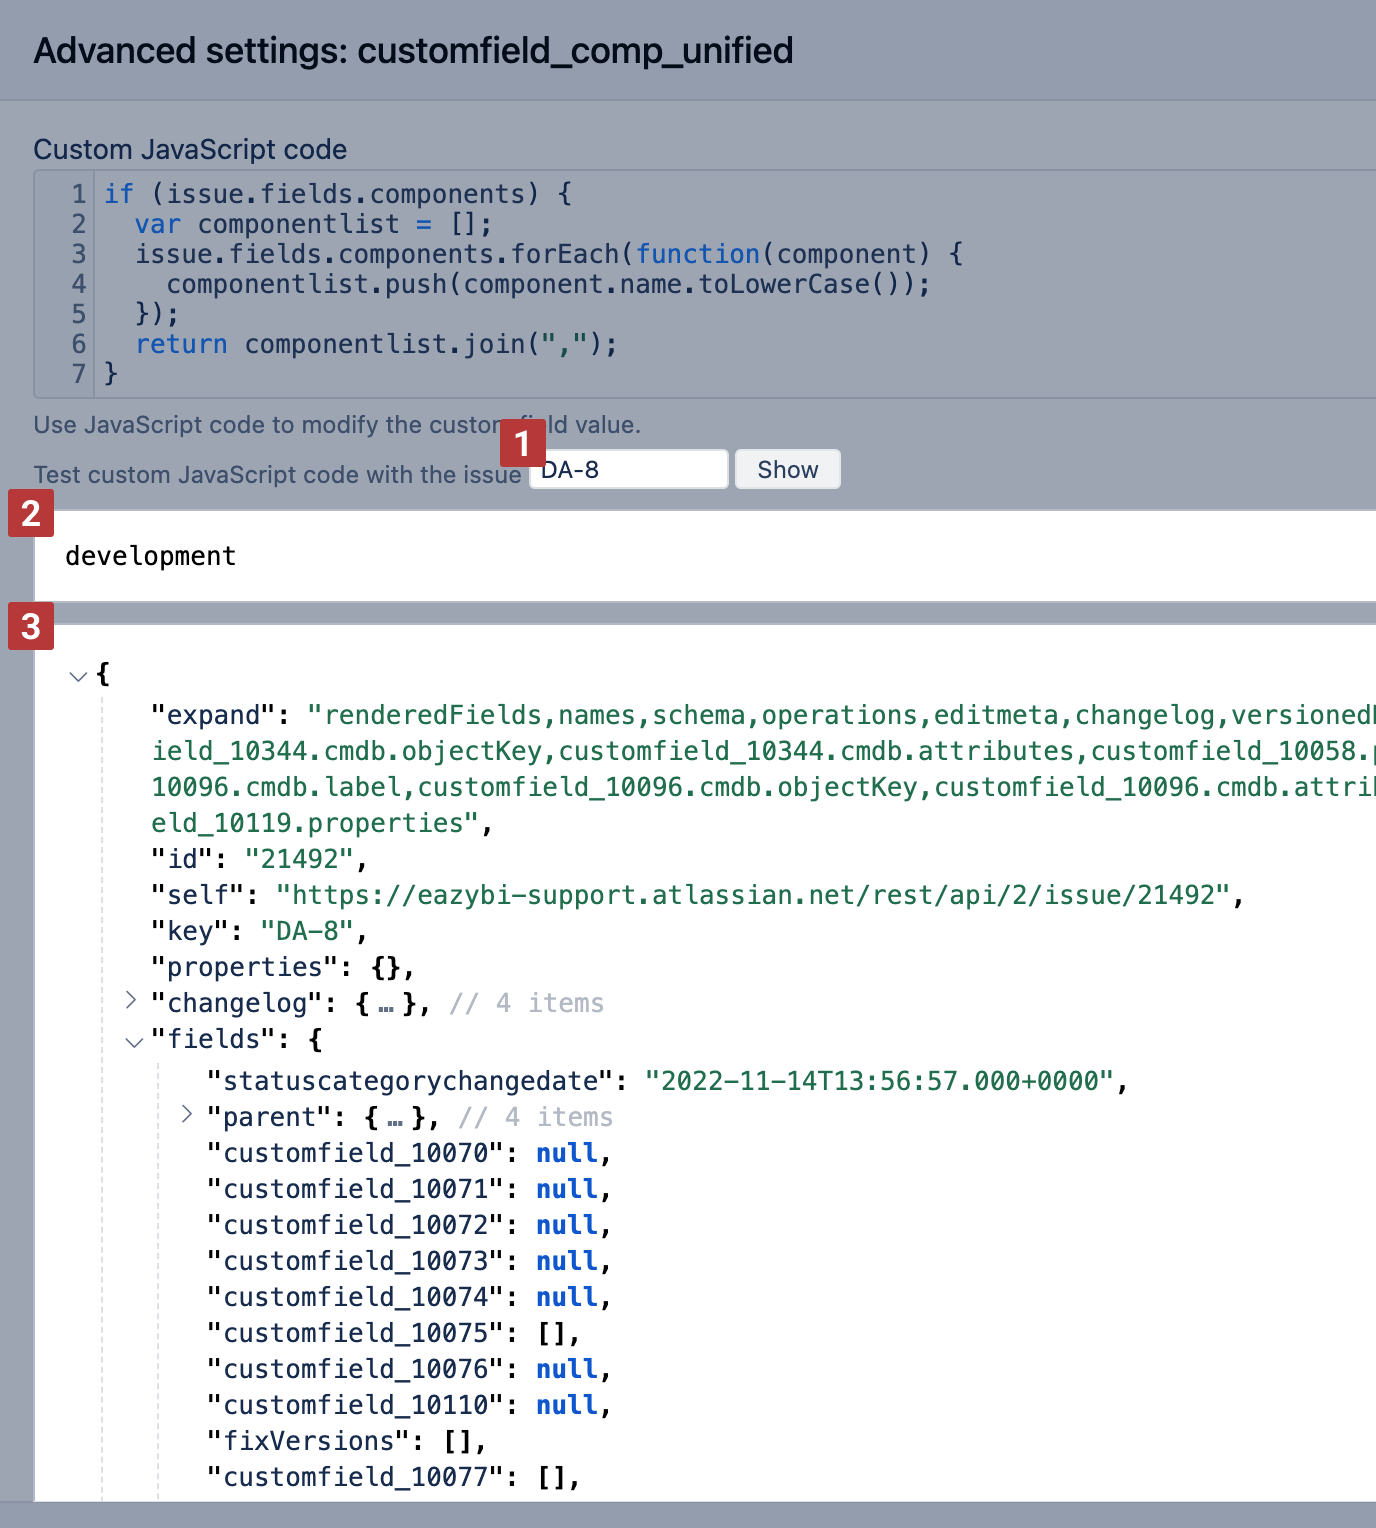Collapse the "fields" JSON node
1376x1528 pixels.
click(x=134, y=1041)
